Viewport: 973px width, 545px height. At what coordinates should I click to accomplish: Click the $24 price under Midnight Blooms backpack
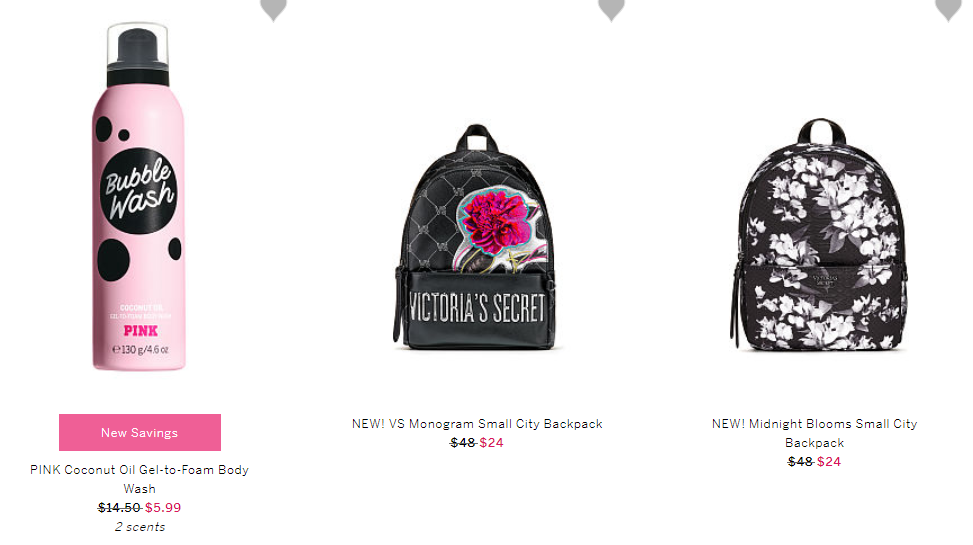pyautogui.click(x=829, y=462)
